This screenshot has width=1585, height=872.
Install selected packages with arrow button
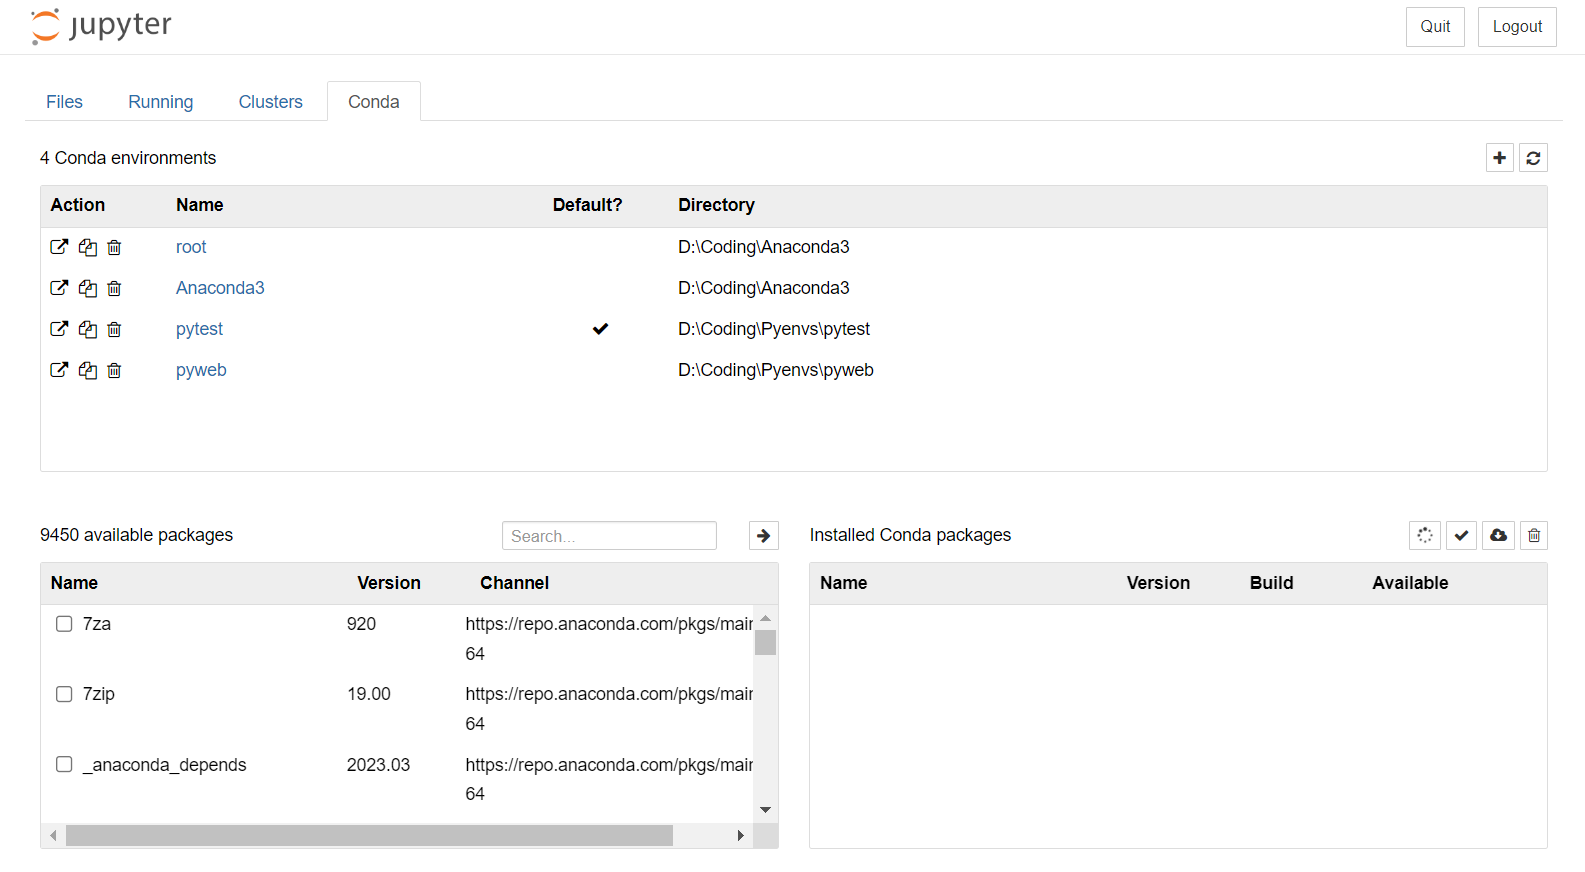(x=764, y=536)
